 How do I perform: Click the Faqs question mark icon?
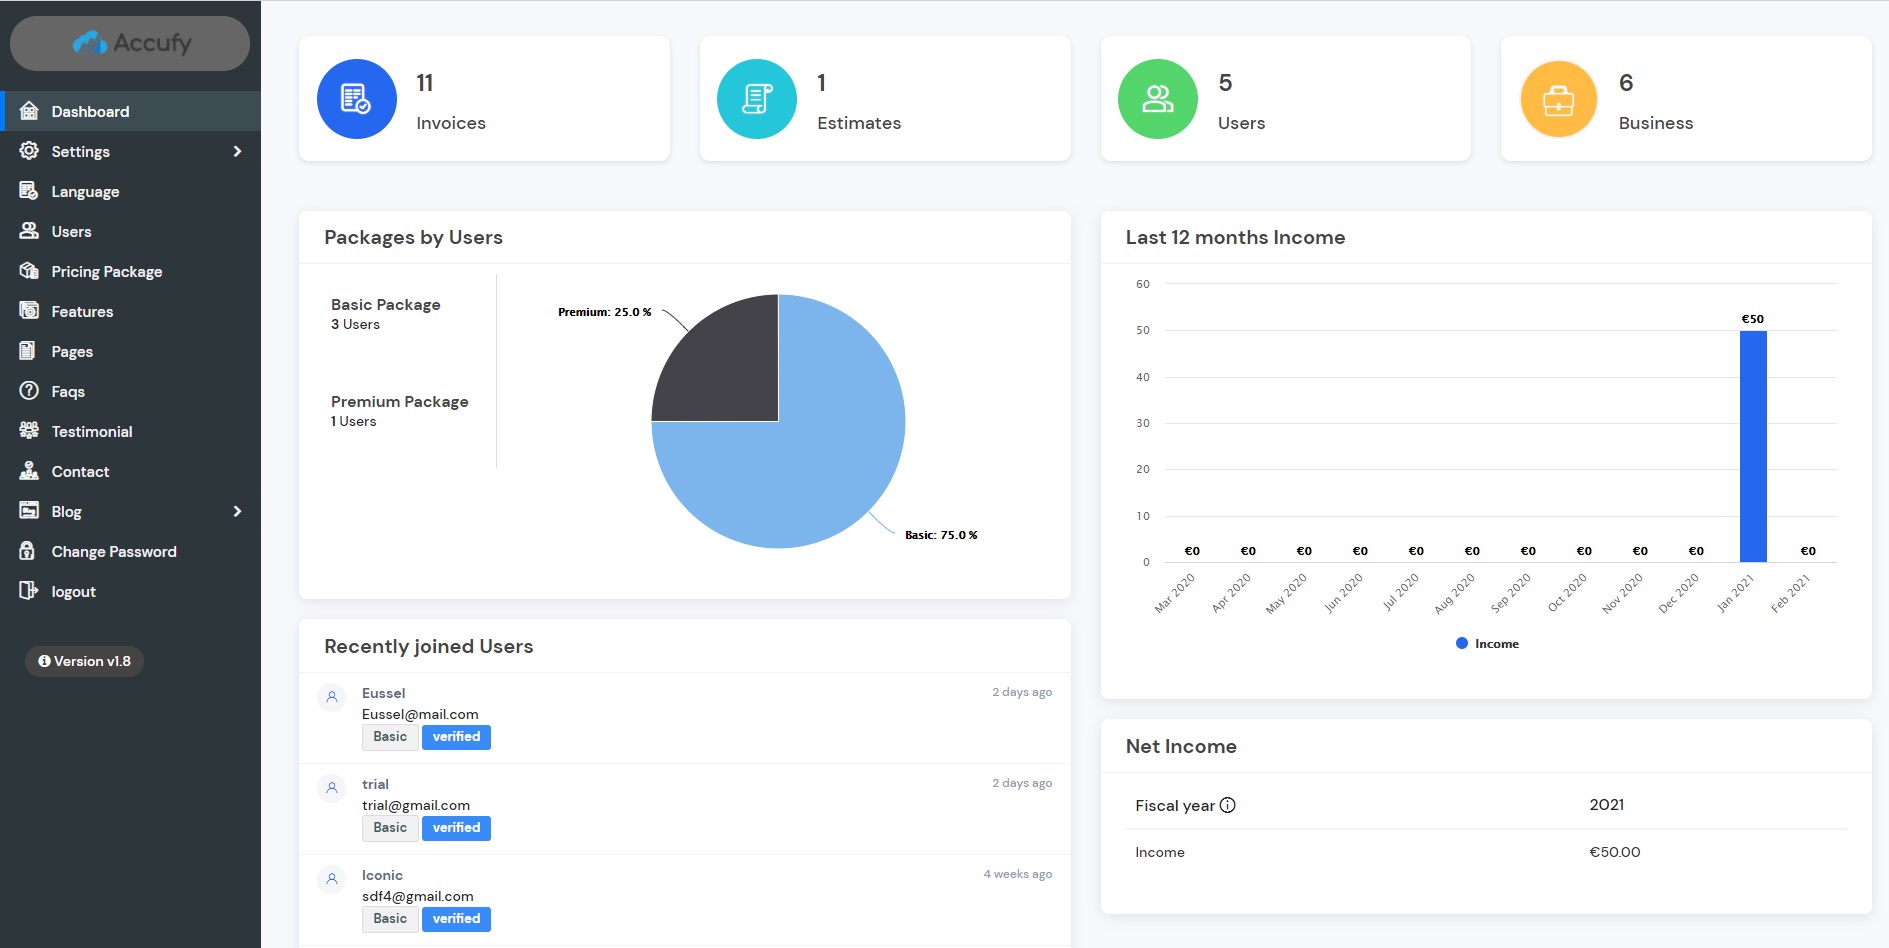(29, 391)
